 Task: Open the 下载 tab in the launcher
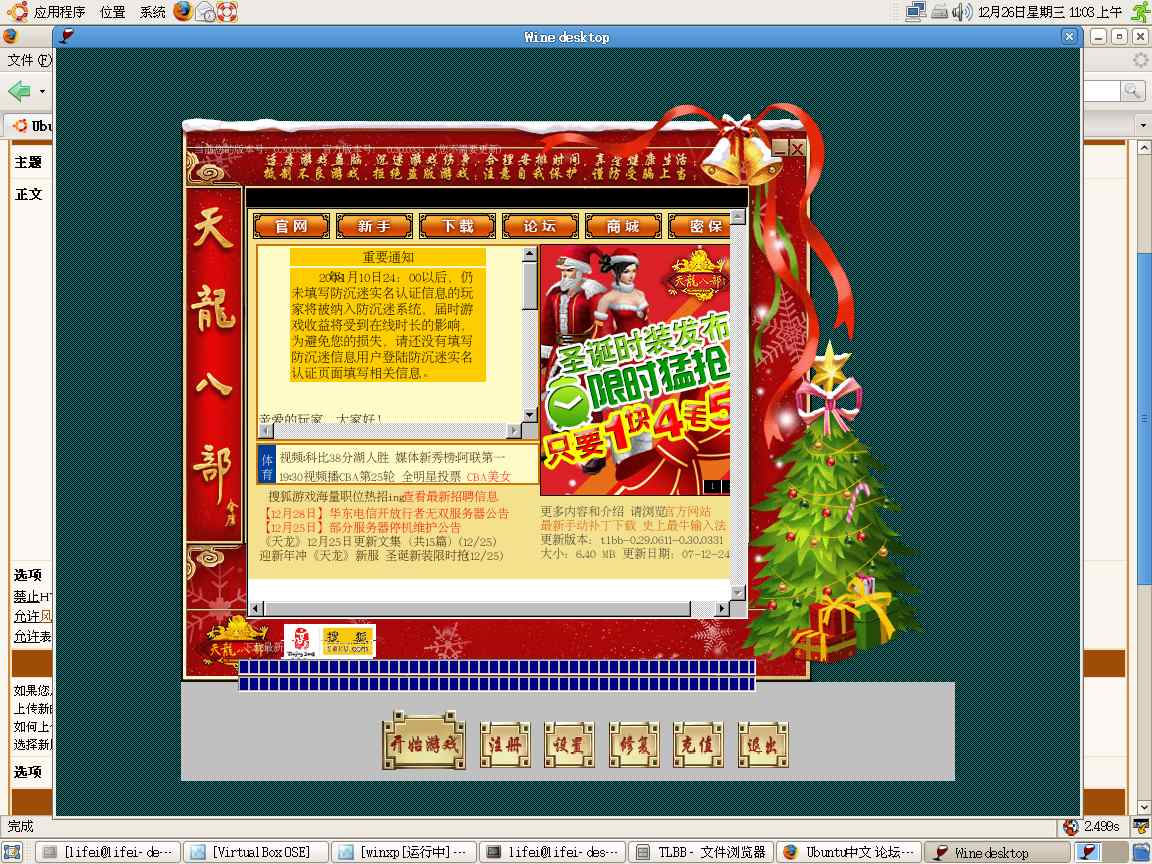pos(458,226)
